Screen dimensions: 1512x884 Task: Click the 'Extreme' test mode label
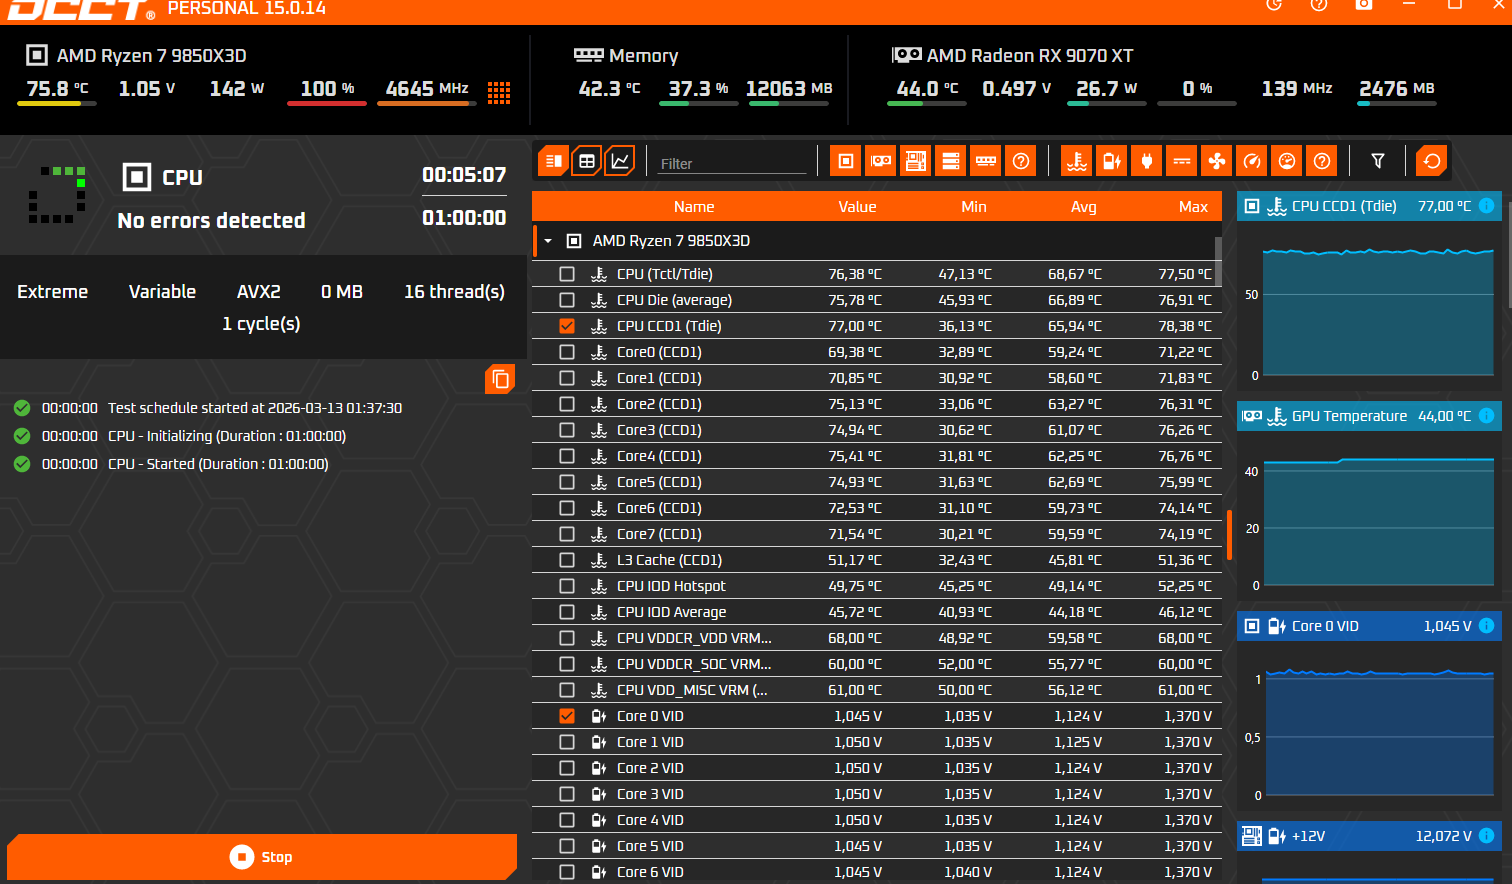(x=52, y=292)
